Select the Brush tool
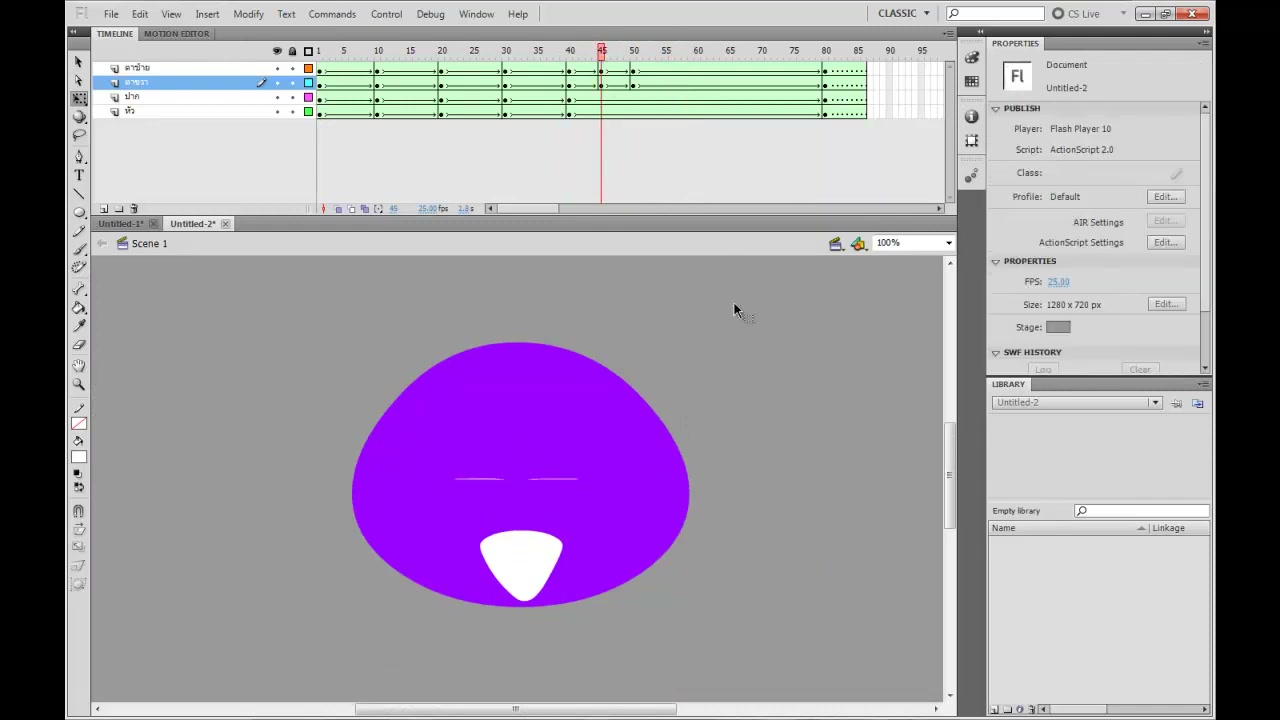 [x=79, y=249]
